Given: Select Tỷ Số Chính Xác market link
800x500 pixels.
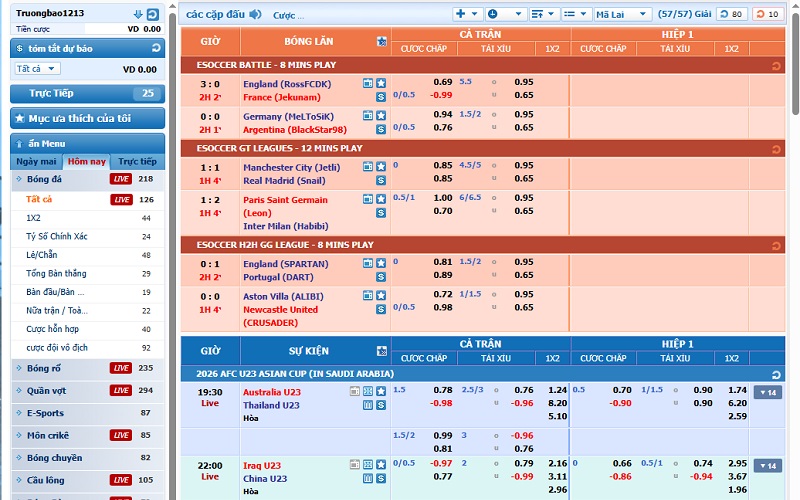Looking at the screenshot, I should [57, 236].
